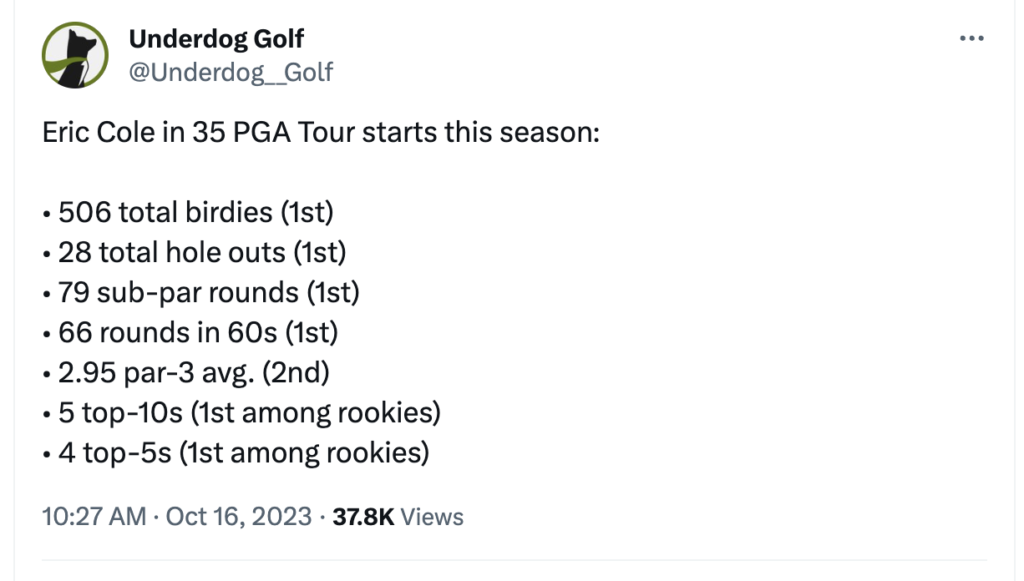Click the Underdog Golf dog profile avatar

point(75,55)
